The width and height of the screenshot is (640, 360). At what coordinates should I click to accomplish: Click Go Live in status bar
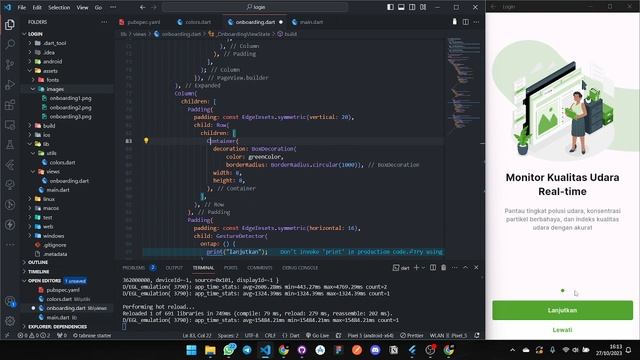coord(318,336)
